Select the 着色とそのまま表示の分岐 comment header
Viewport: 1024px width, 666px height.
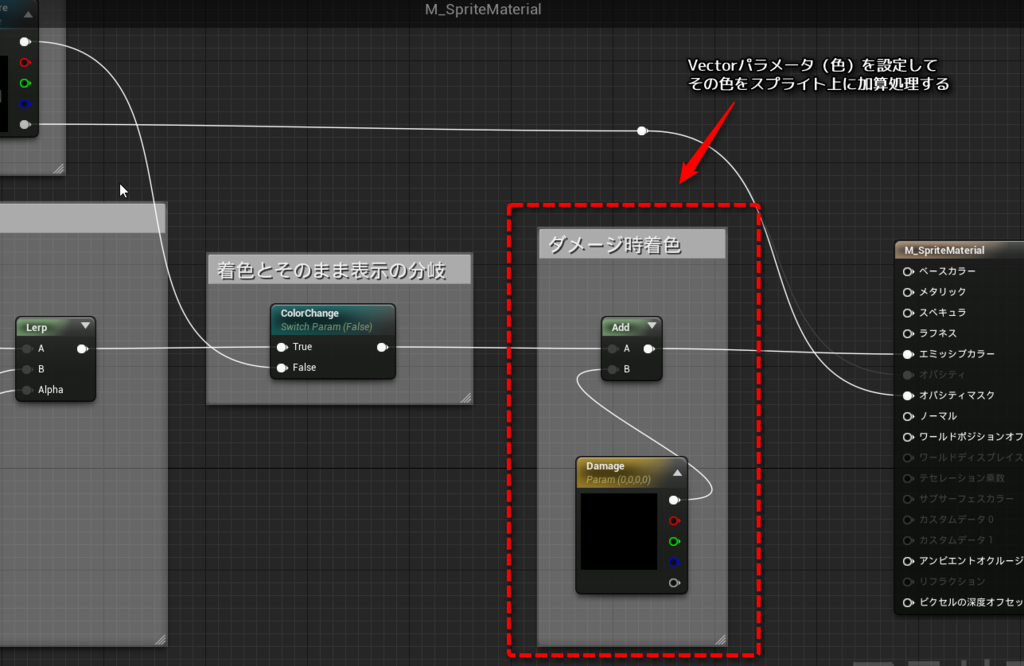point(340,270)
